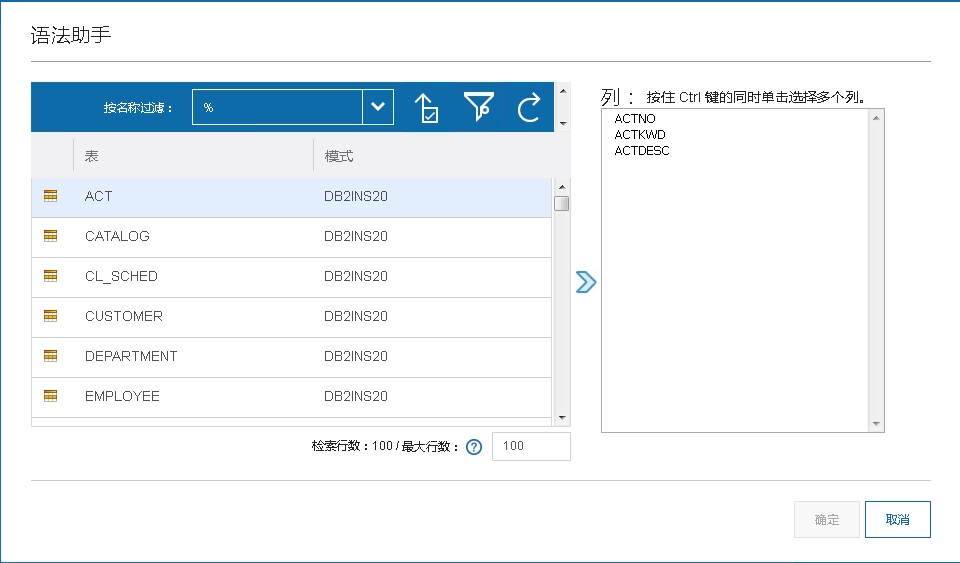Select the DEPARTMENT table row
This screenshot has width=960, height=563.
pyautogui.click(x=291, y=357)
